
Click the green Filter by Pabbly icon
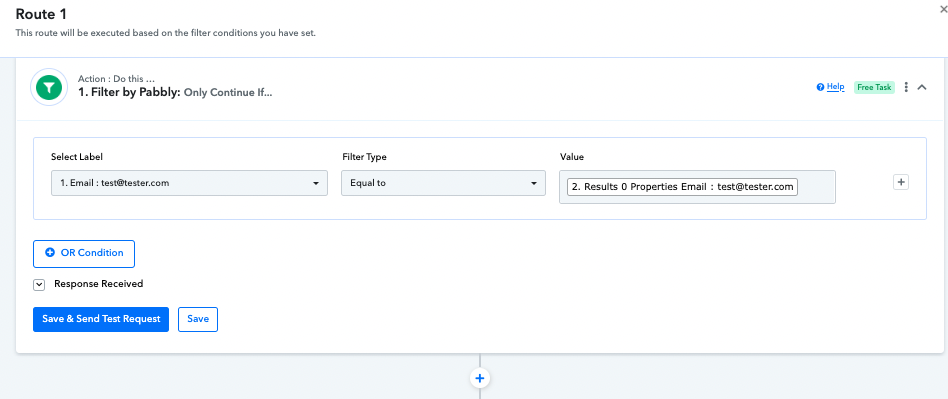pyautogui.click(x=49, y=88)
